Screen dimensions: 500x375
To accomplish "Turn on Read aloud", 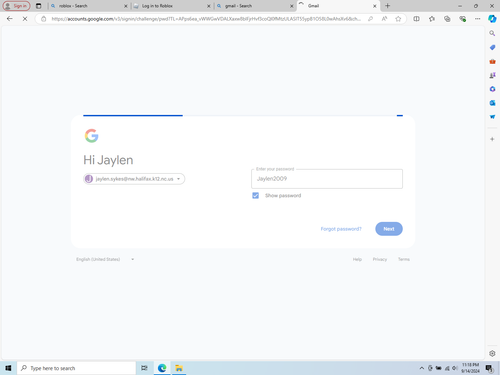I will point(384,19).
